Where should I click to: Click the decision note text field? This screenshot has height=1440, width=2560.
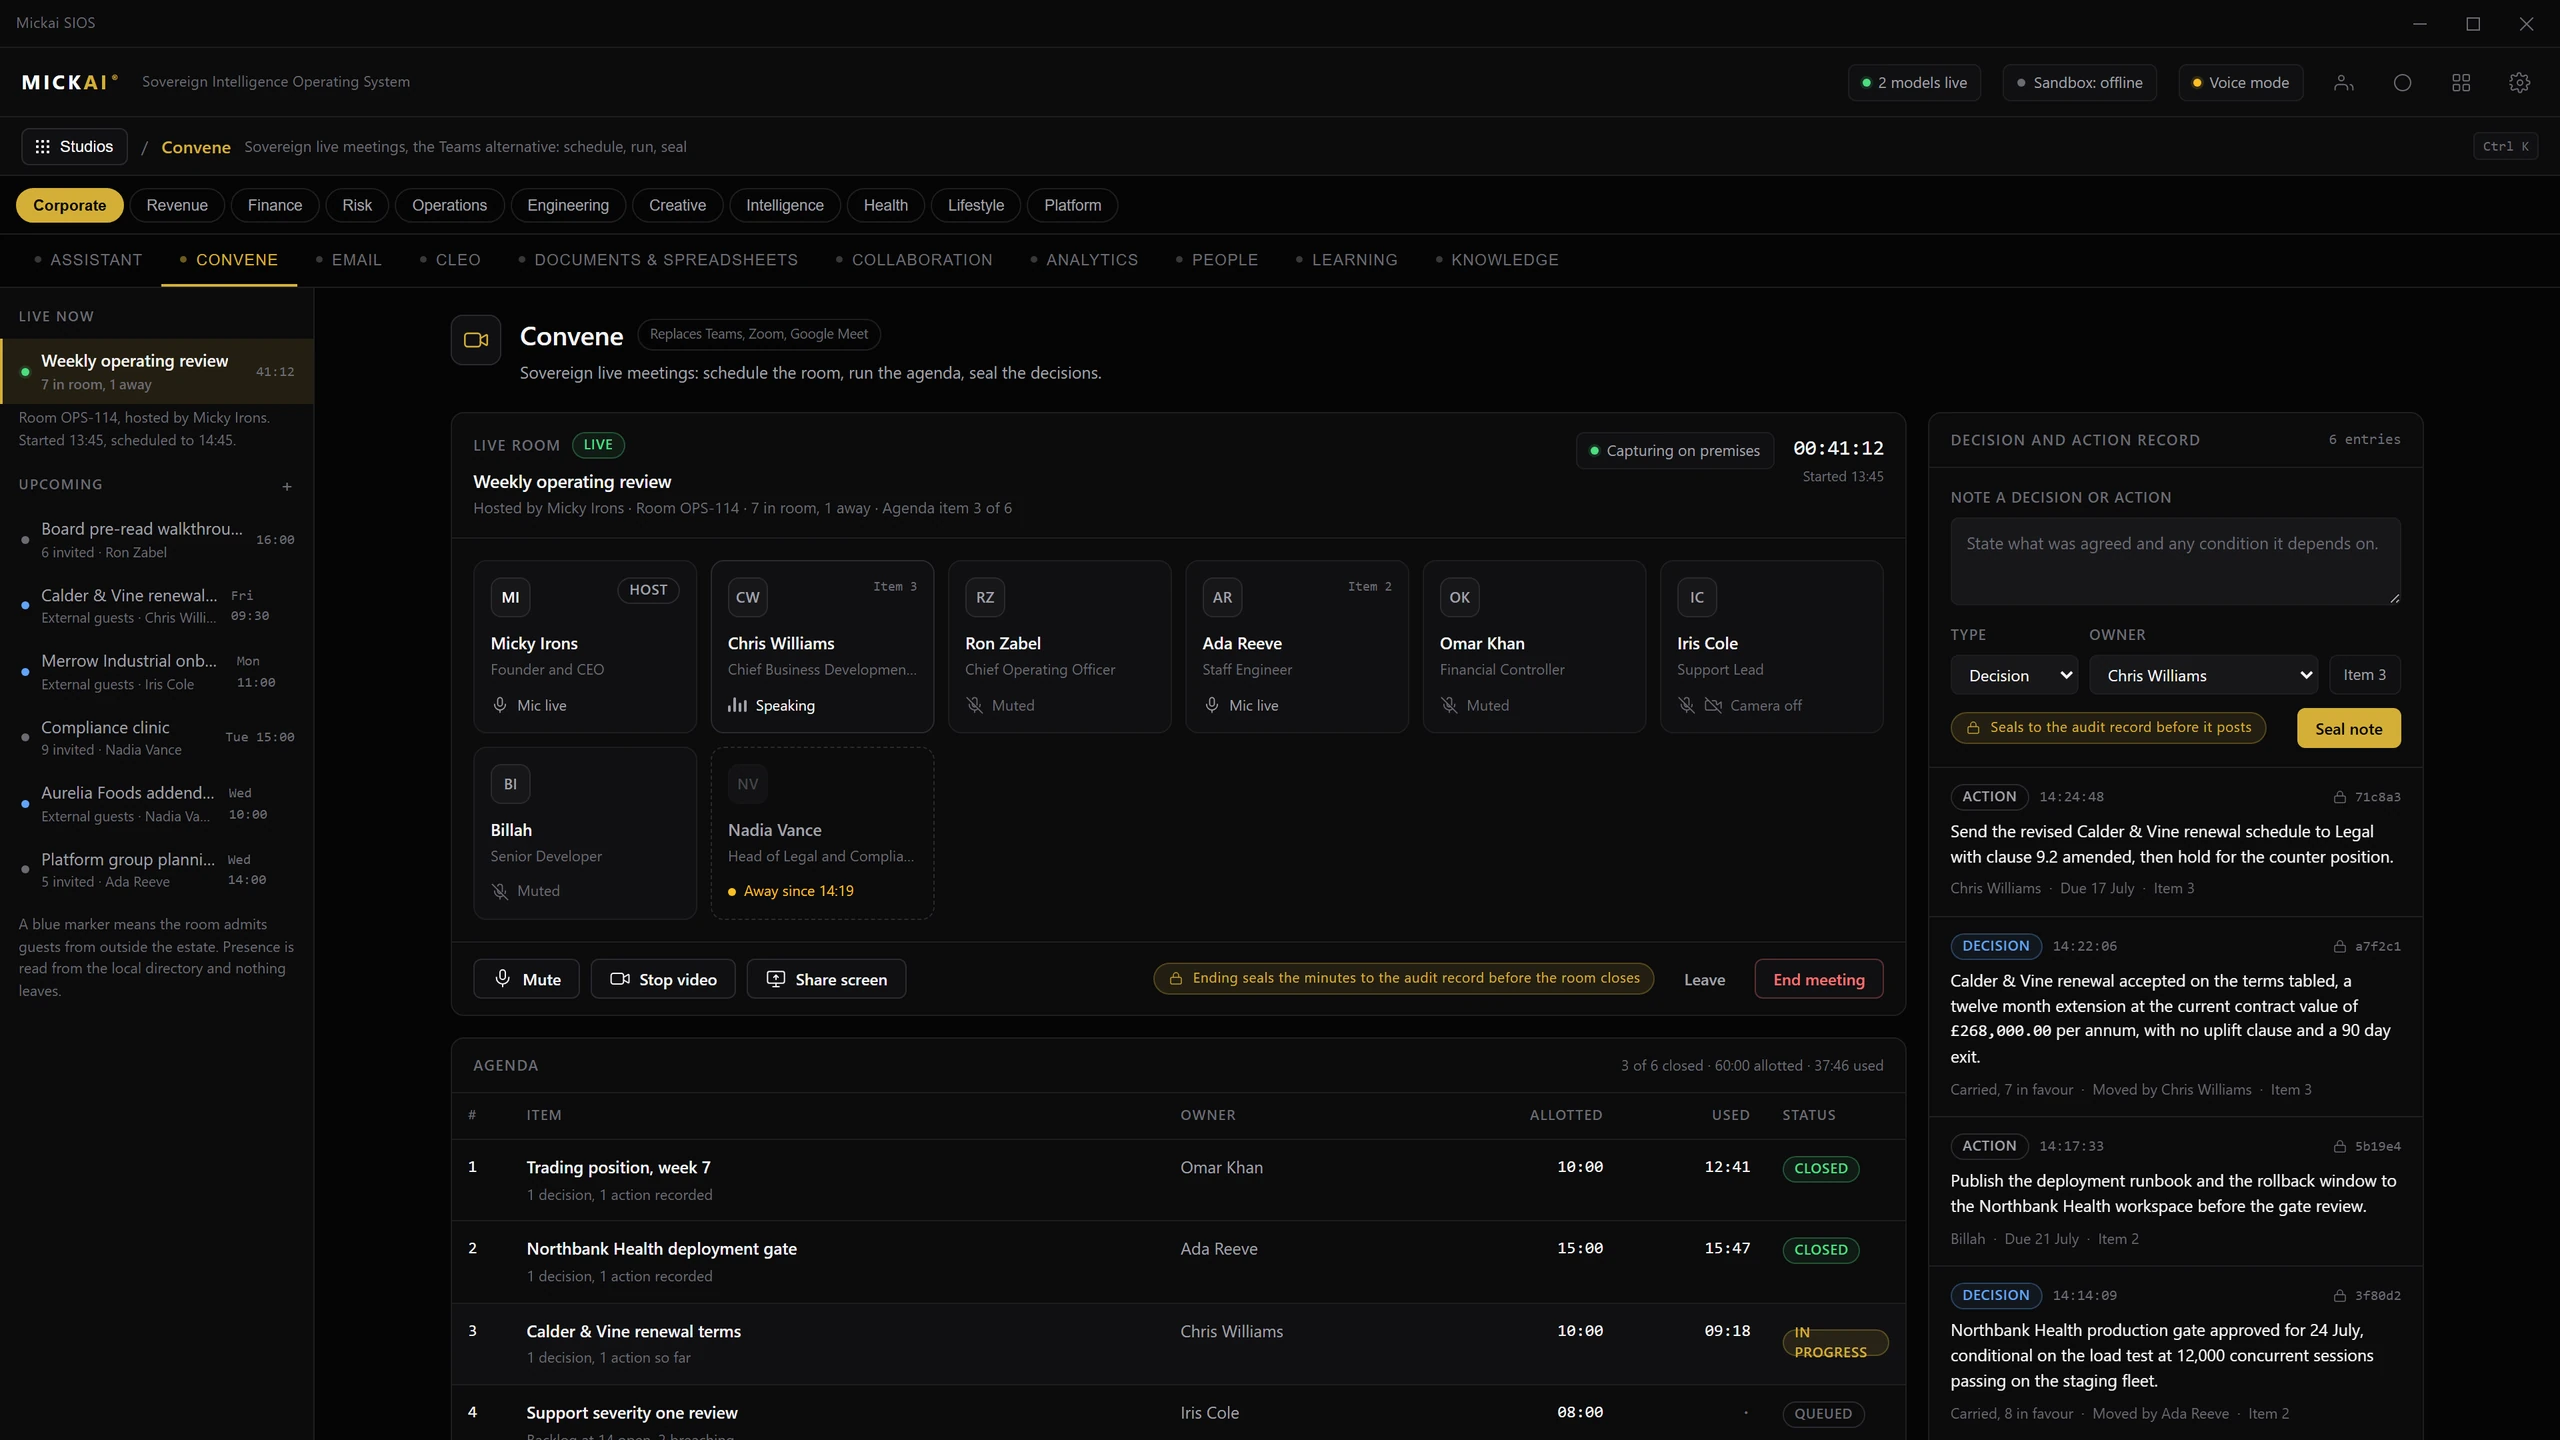[x=2175, y=561]
